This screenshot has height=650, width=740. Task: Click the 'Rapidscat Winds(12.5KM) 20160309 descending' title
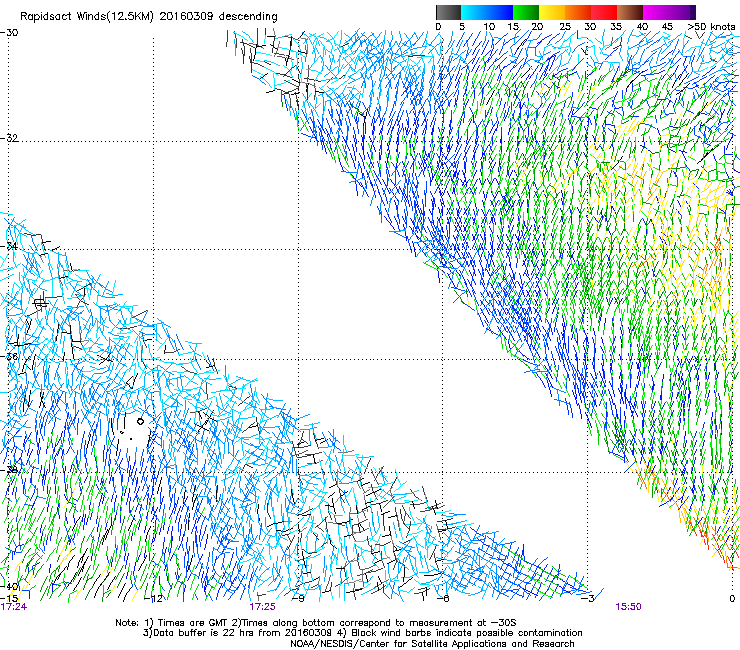[149, 17]
